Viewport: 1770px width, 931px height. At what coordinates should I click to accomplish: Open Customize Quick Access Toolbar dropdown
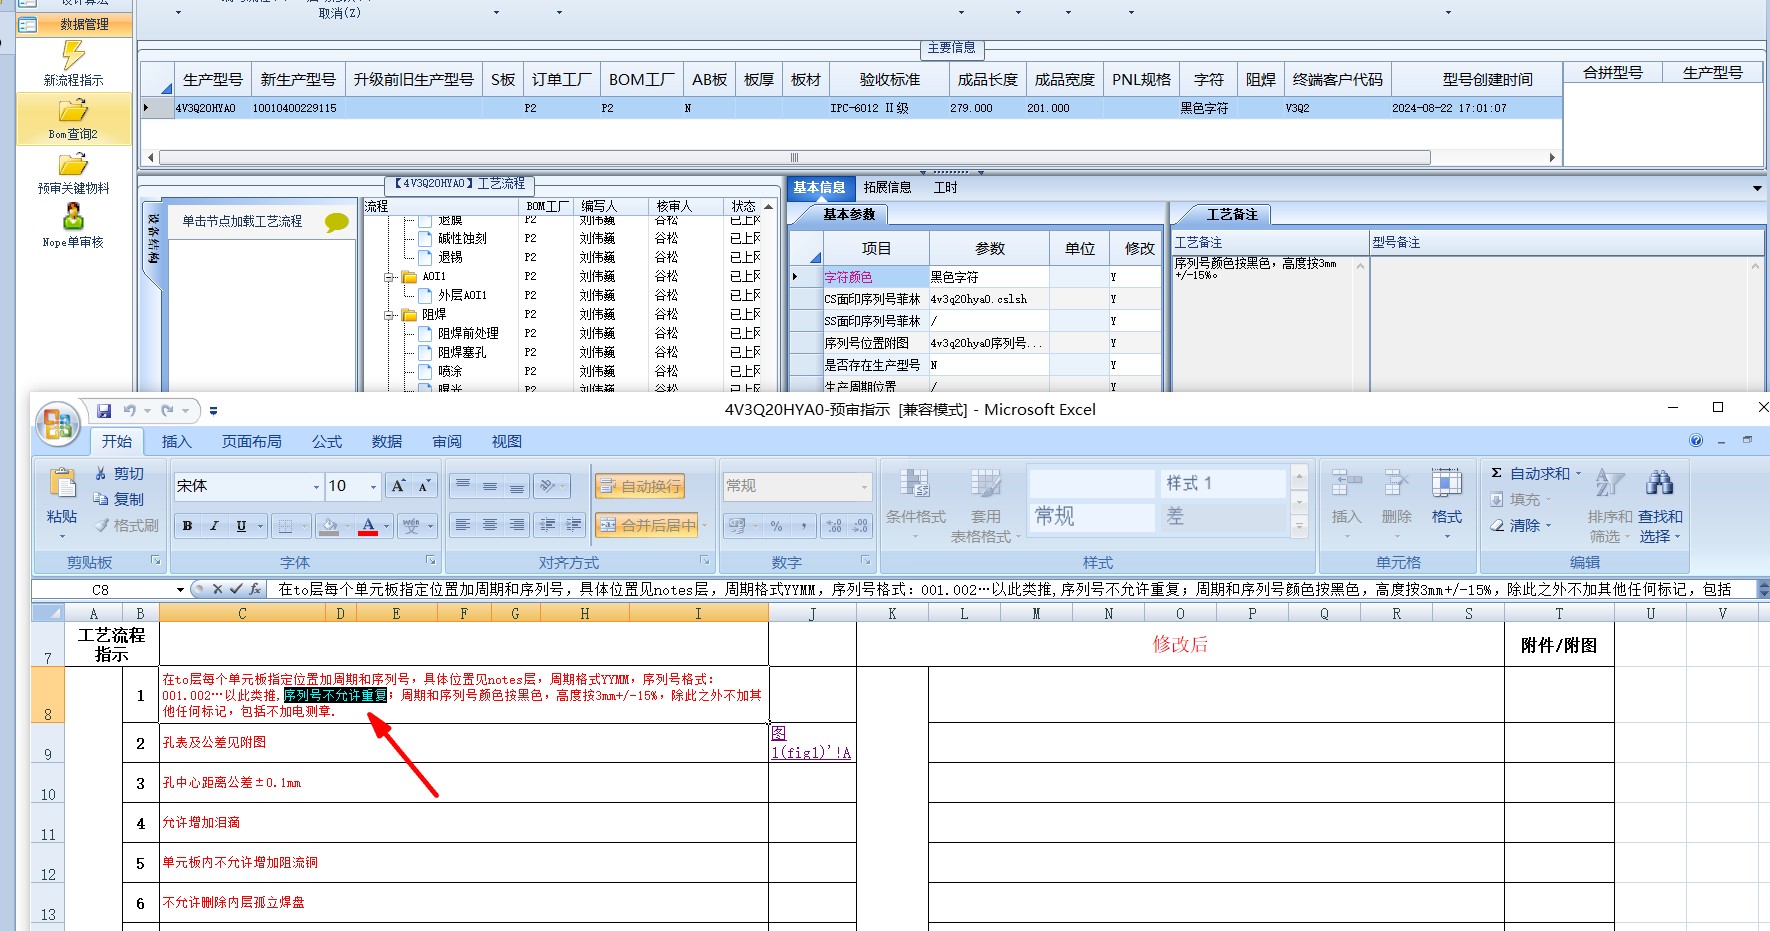[x=213, y=411]
